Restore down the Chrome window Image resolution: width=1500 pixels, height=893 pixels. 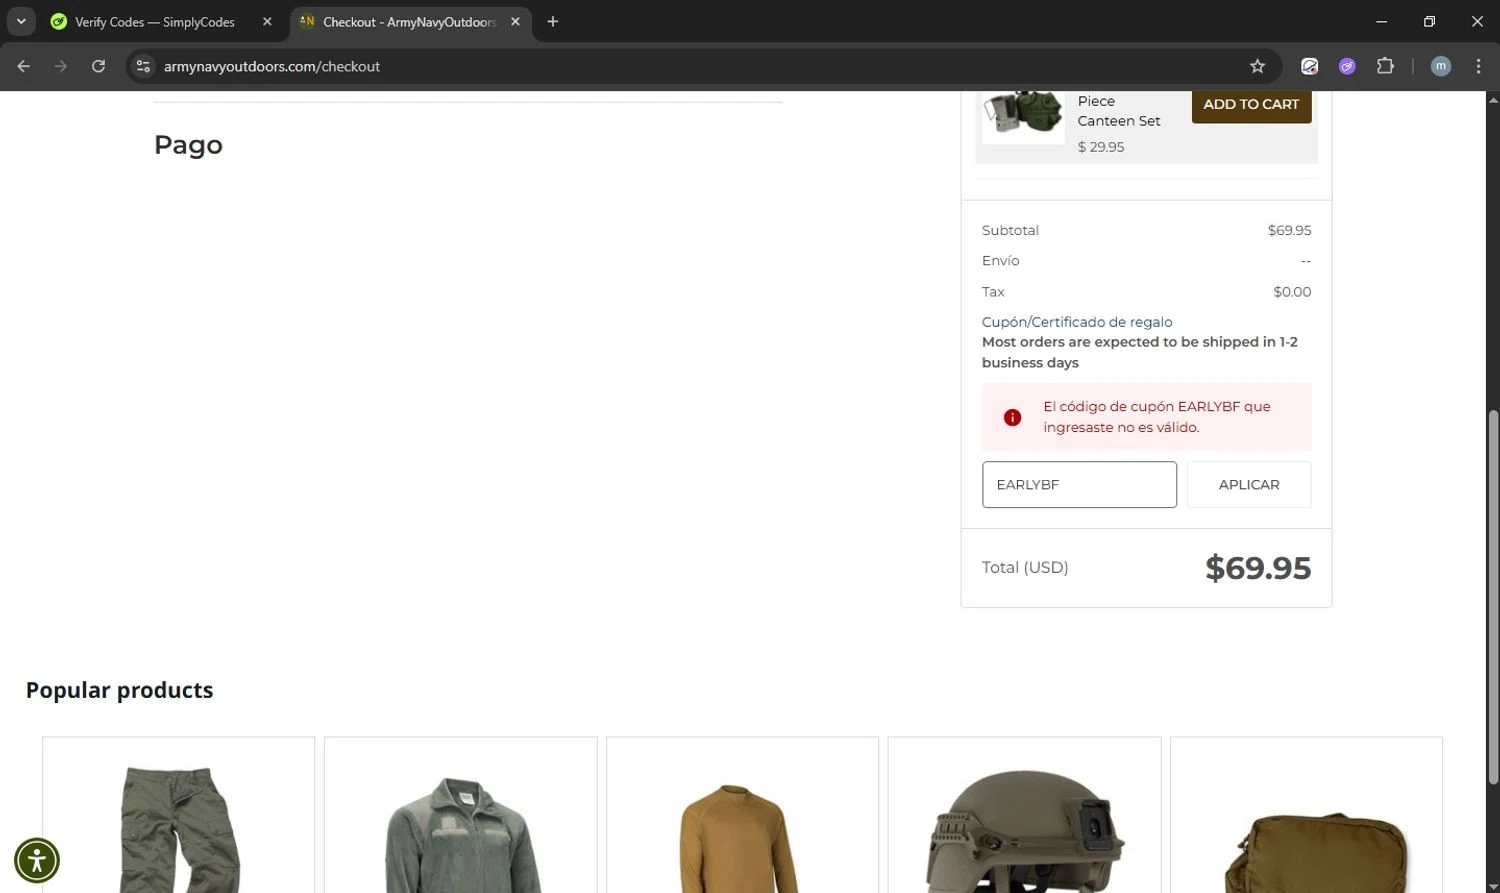[1429, 21]
